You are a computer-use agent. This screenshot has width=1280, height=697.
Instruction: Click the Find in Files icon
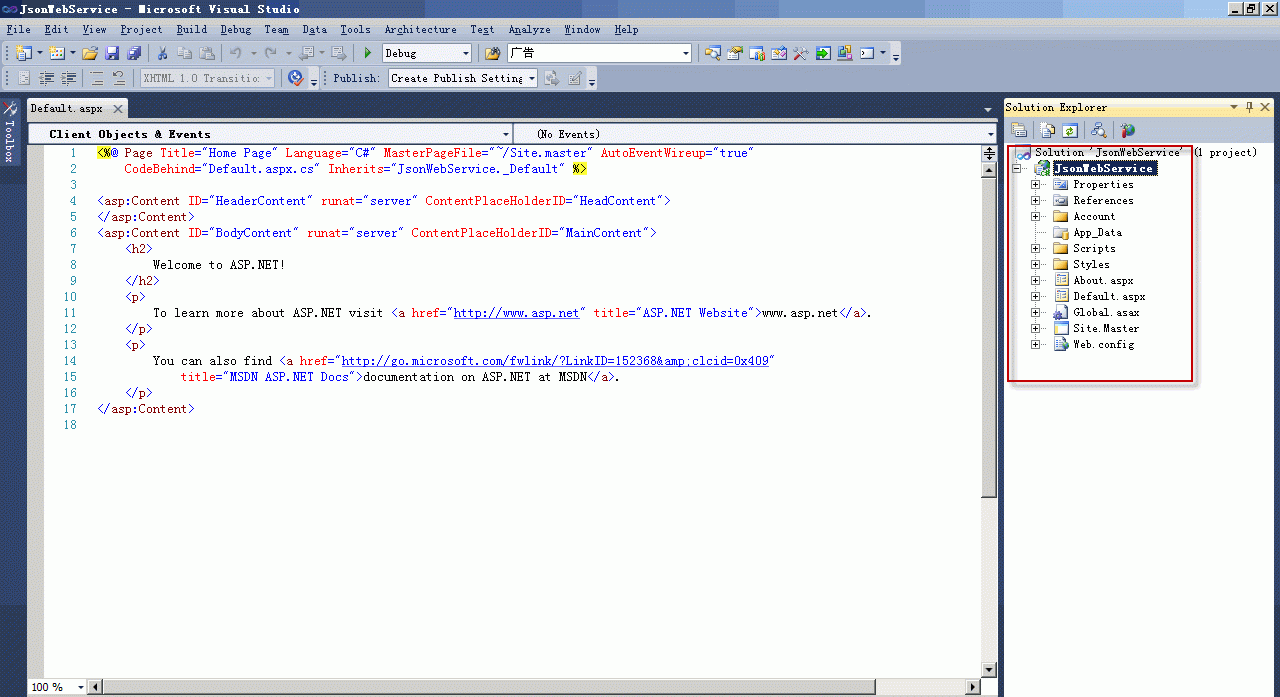click(x=492, y=53)
